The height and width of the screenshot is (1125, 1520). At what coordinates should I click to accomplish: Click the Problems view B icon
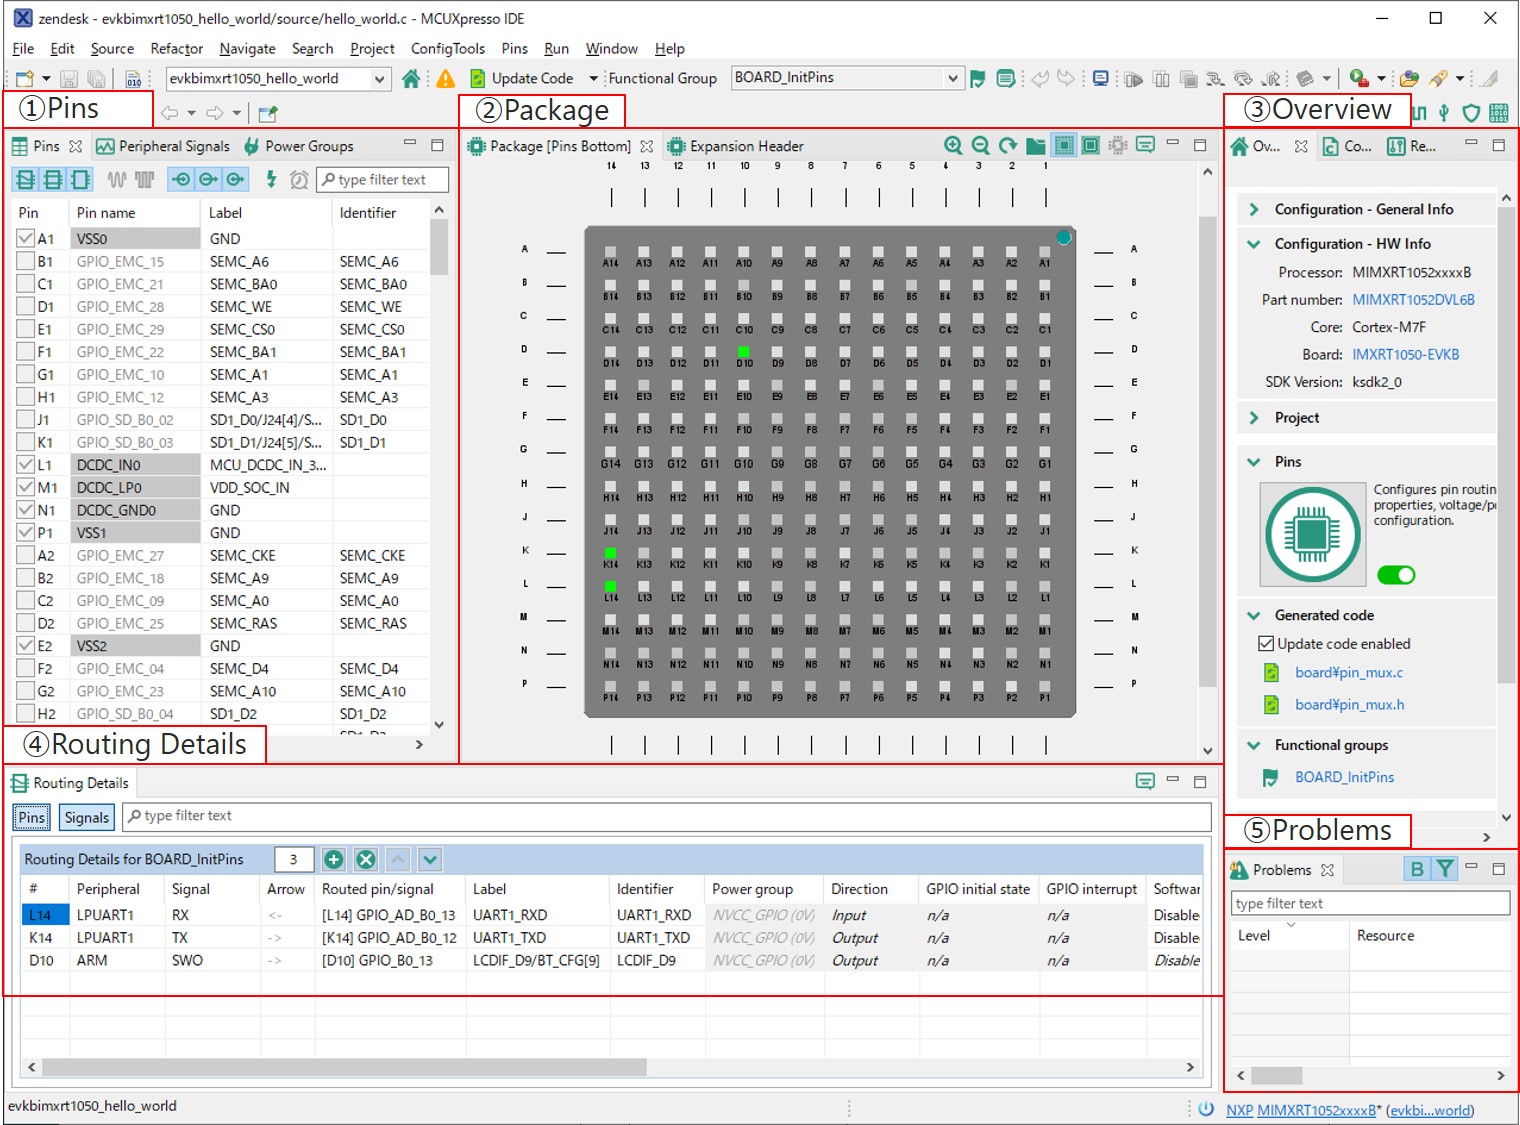tap(1417, 869)
